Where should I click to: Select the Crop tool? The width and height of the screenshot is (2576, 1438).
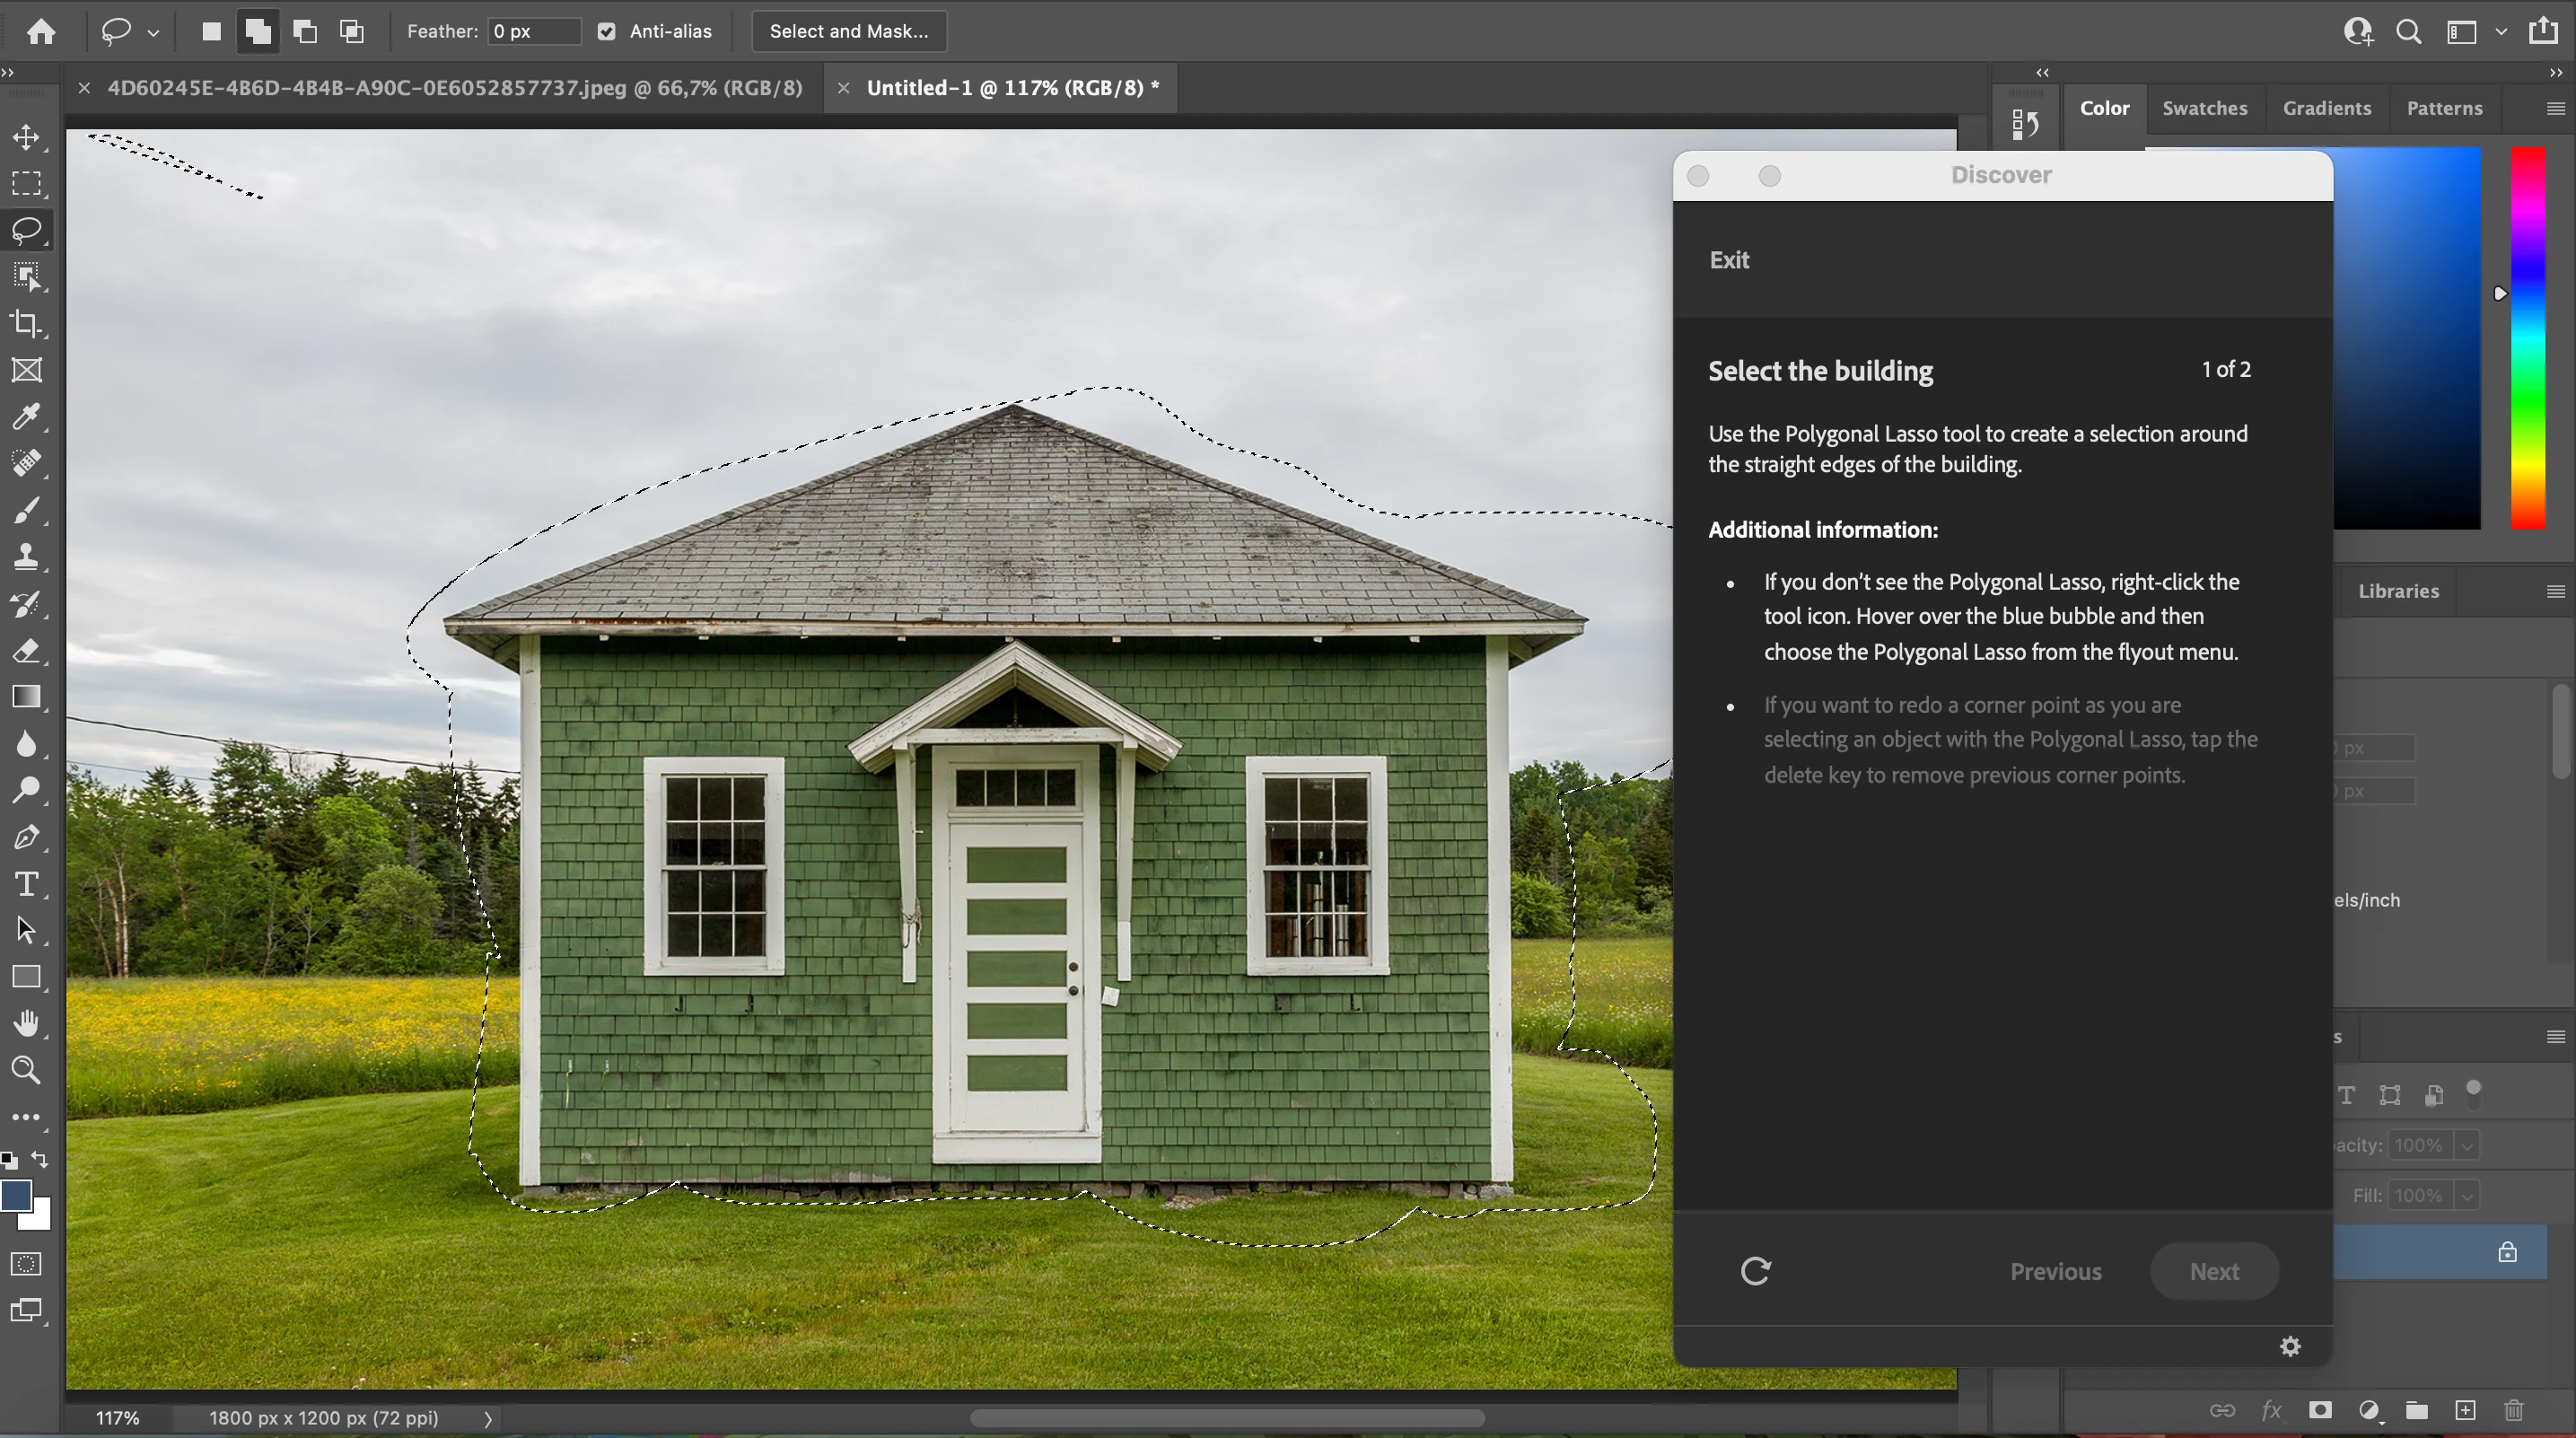pos(26,323)
